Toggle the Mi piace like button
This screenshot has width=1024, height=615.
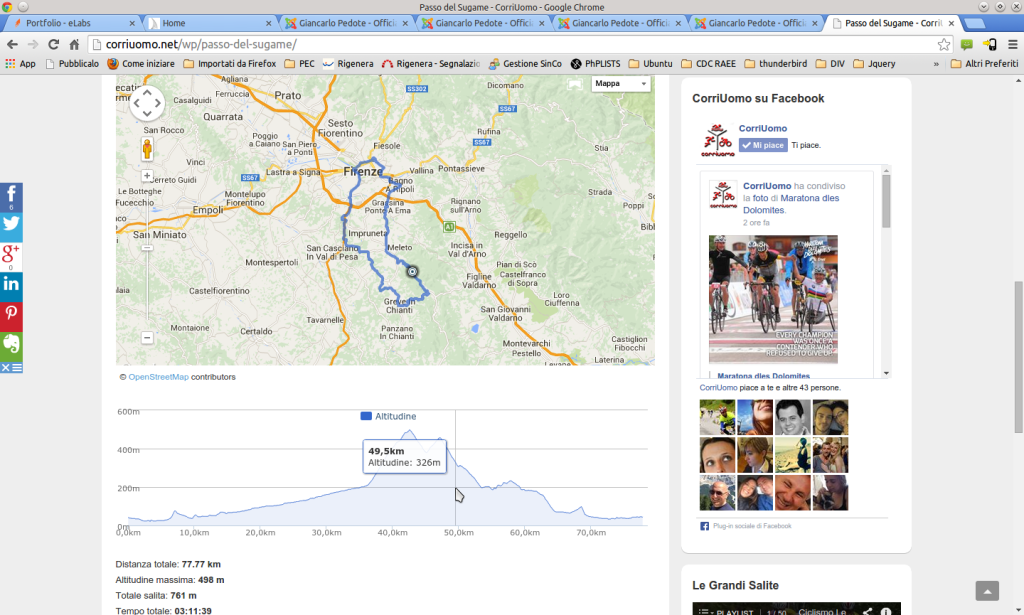pos(763,145)
